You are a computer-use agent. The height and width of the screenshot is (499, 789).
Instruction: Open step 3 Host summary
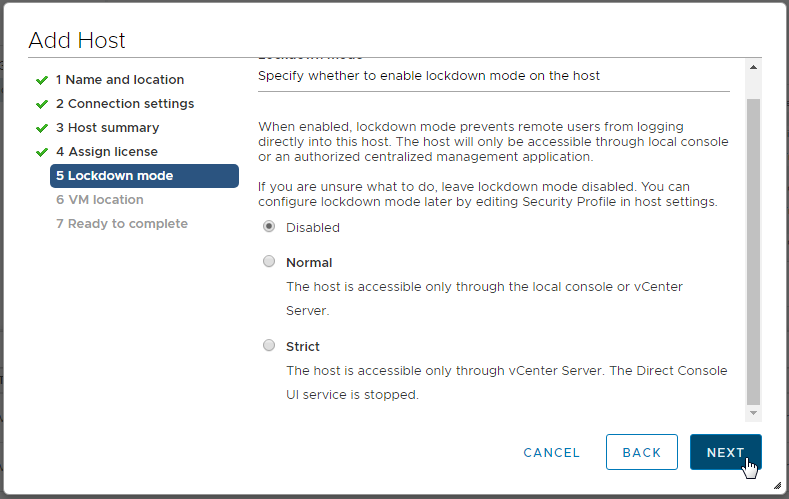[x=107, y=128]
